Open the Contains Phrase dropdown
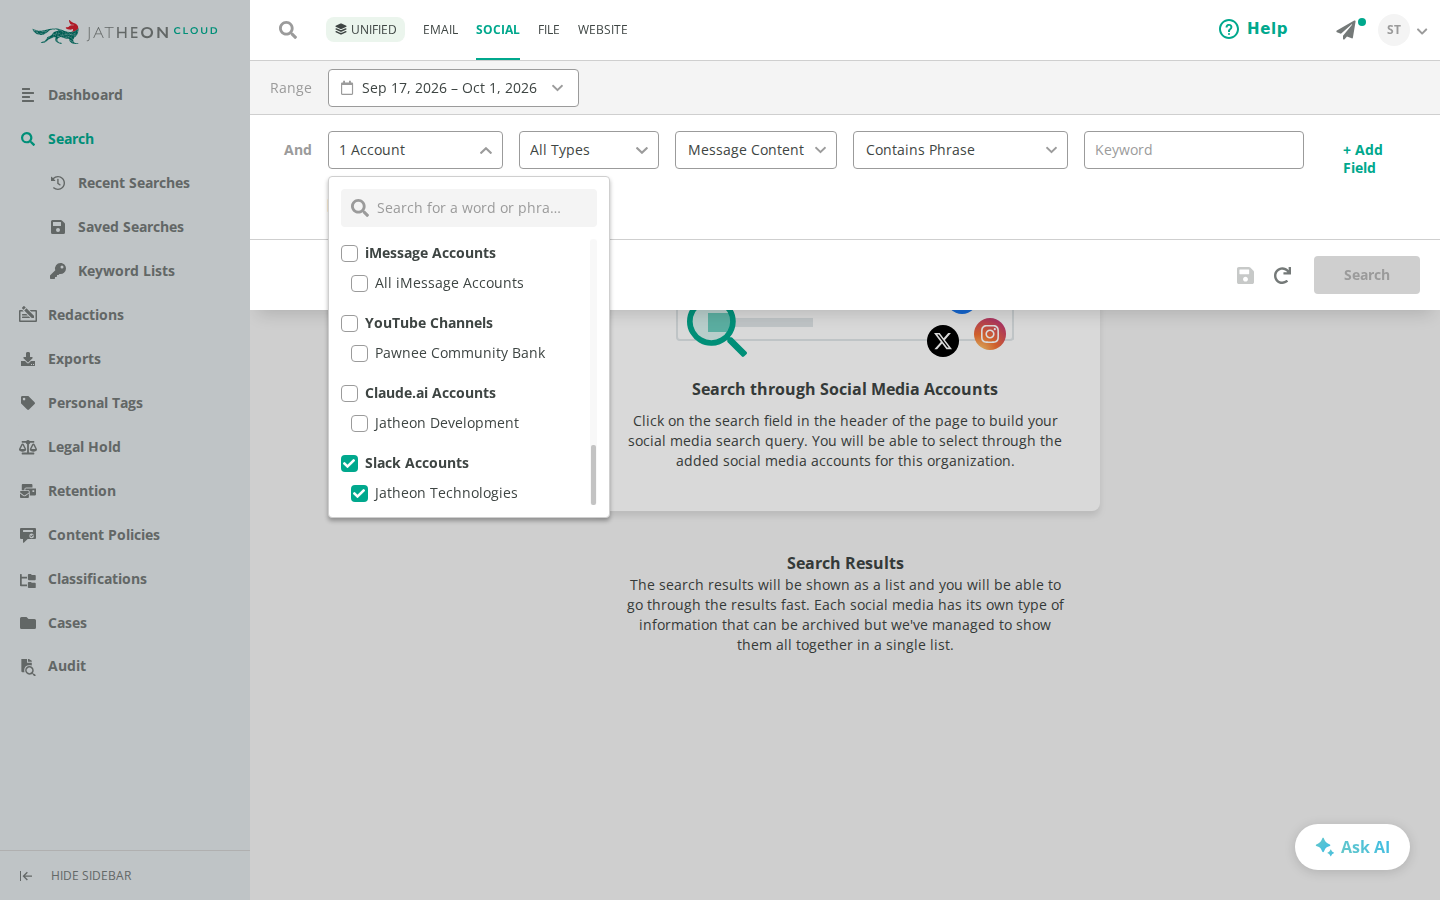 point(960,150)
